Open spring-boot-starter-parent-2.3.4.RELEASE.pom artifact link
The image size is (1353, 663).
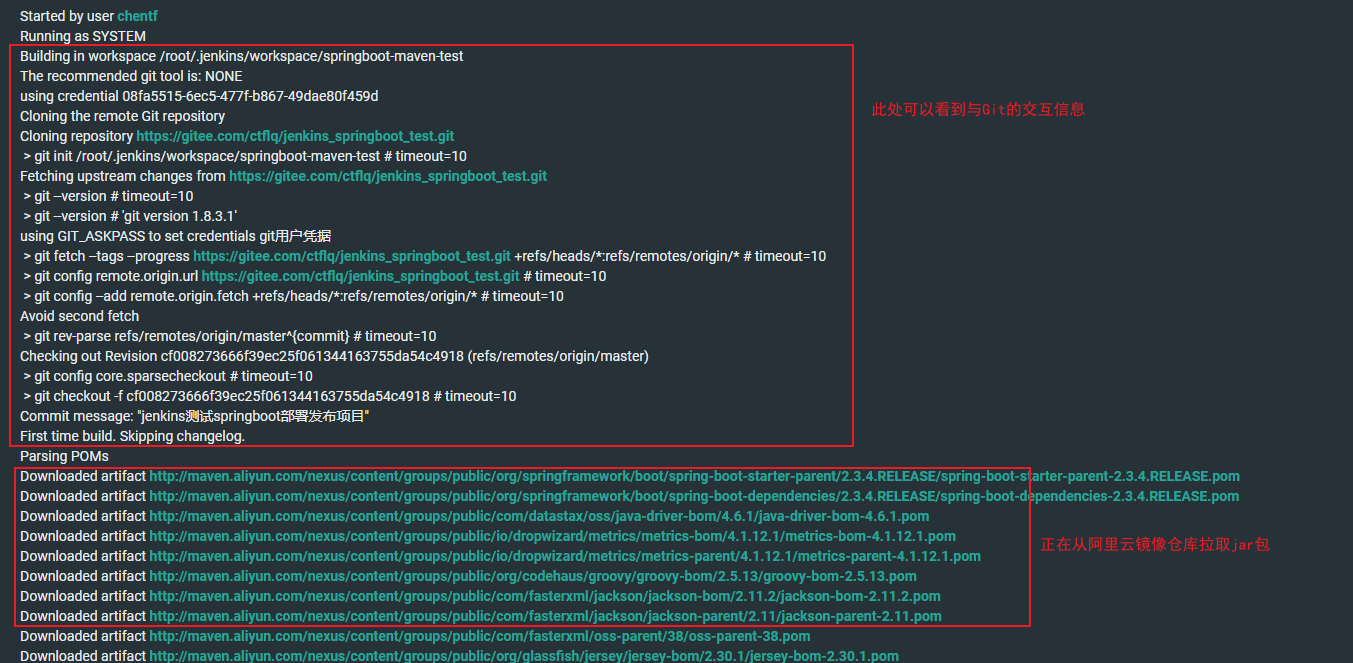coord(694,476)
